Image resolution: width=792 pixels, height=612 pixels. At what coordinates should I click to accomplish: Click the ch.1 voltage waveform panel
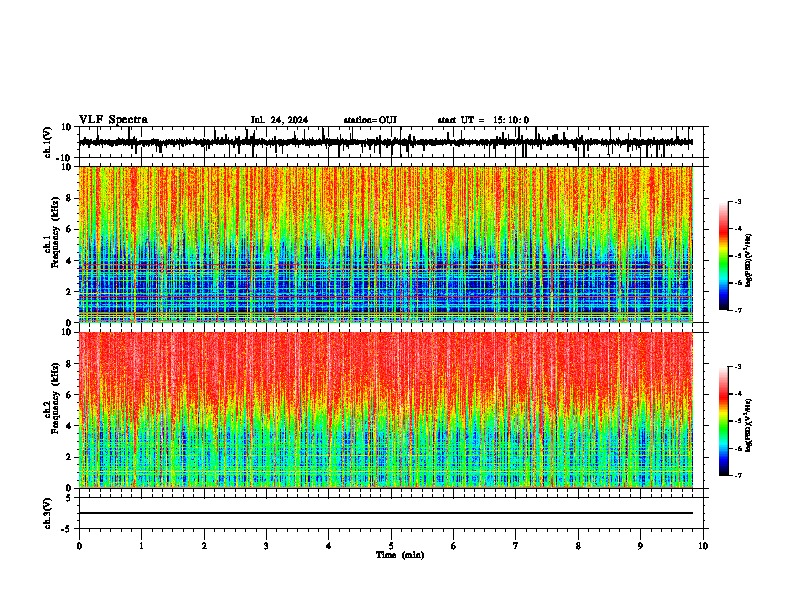coord(393,142)
